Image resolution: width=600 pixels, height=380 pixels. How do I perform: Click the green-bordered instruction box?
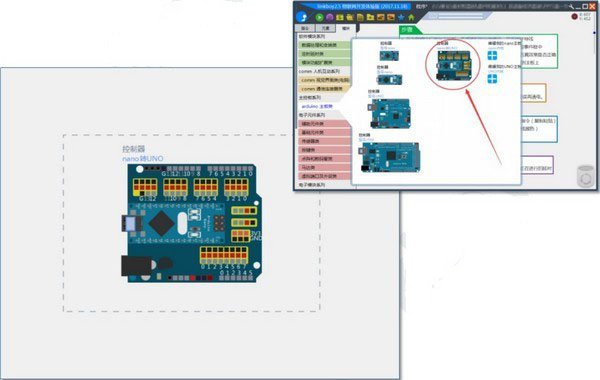click(x=539, y=51)
